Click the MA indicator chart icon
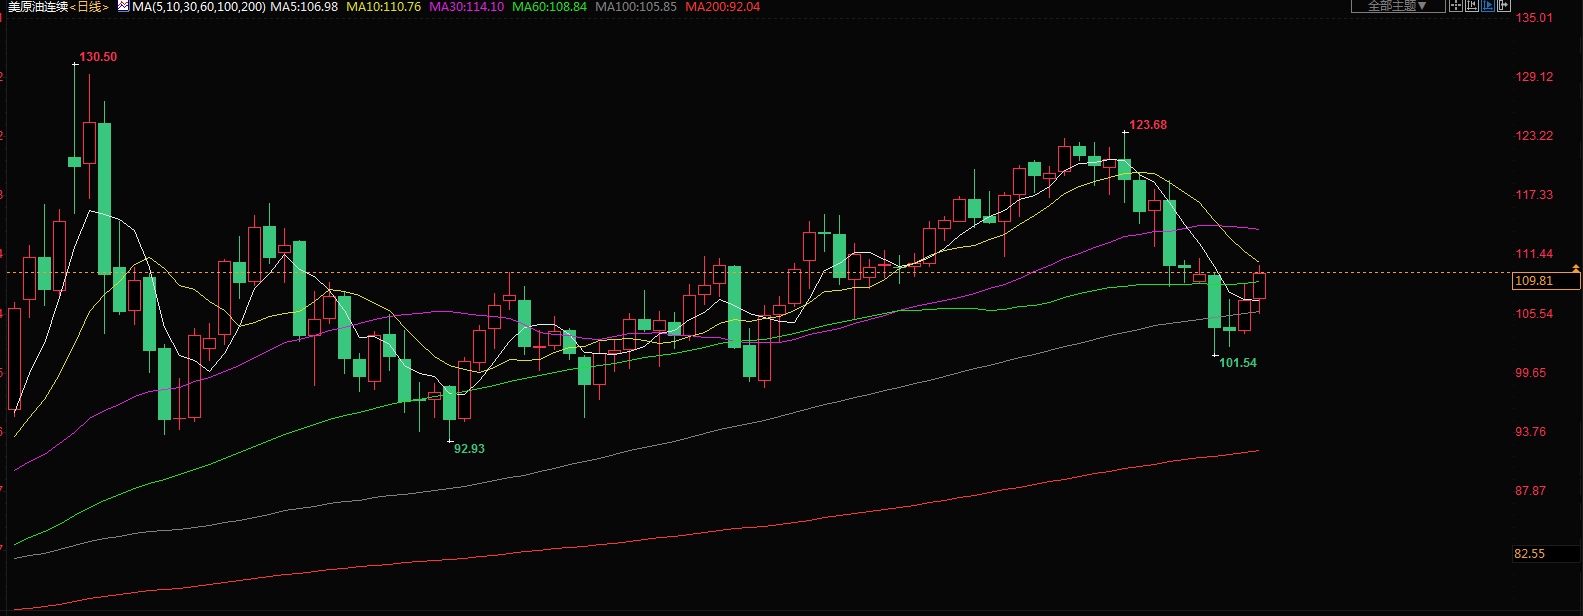 tap(123, 7)
